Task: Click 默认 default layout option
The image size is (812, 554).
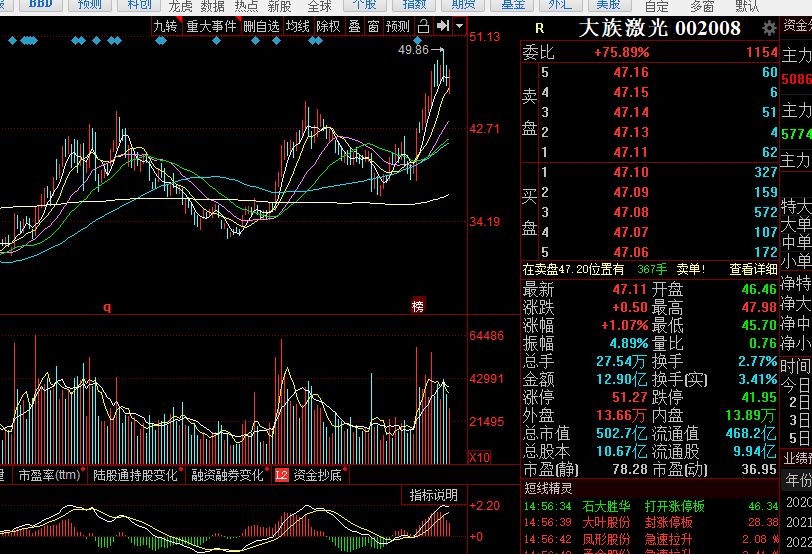Action: (x=747, y=6)
